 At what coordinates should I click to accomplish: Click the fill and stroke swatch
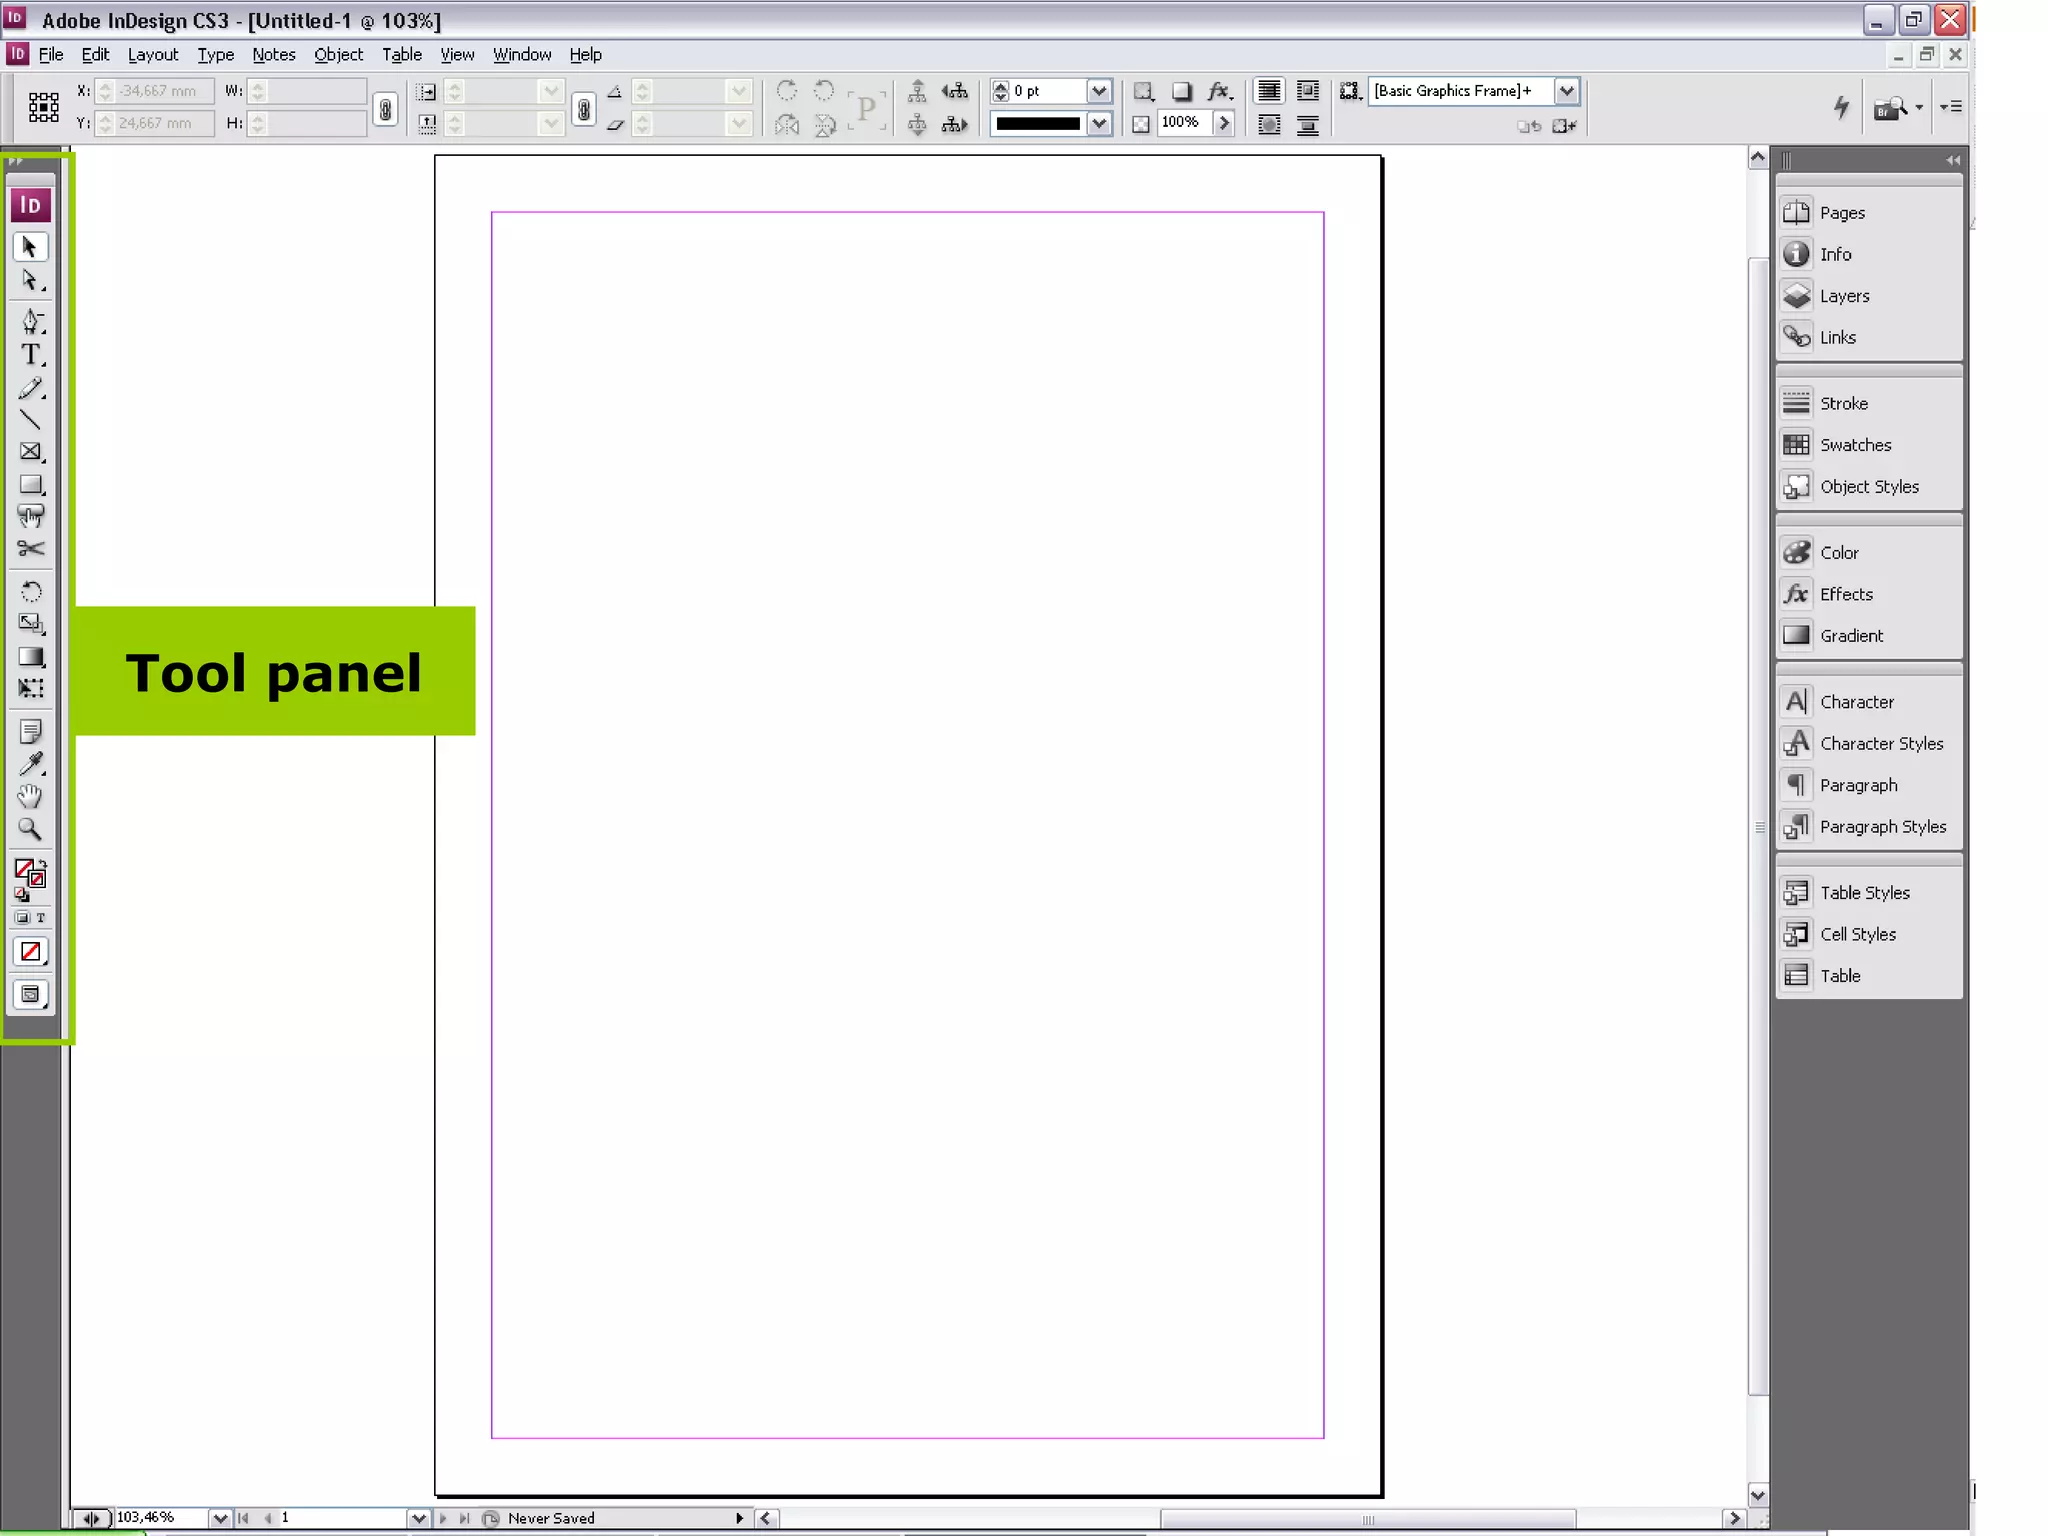[29, 872]
